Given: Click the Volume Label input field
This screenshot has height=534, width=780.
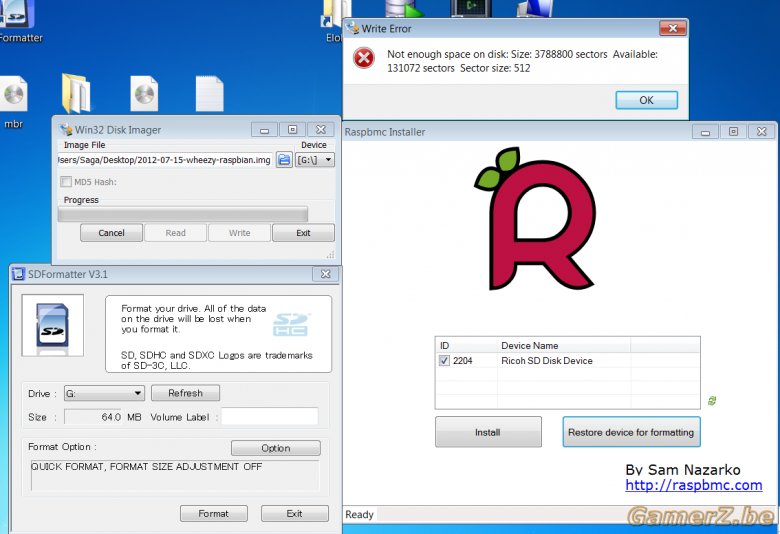Looking at the screenshot, I should [x=270, y=417].
